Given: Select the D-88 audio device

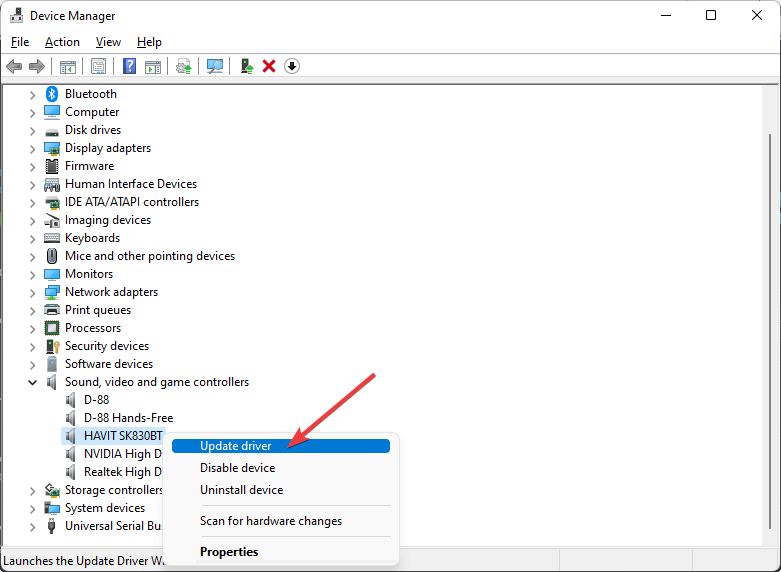Looking at the screenshot, I should 96,400.
